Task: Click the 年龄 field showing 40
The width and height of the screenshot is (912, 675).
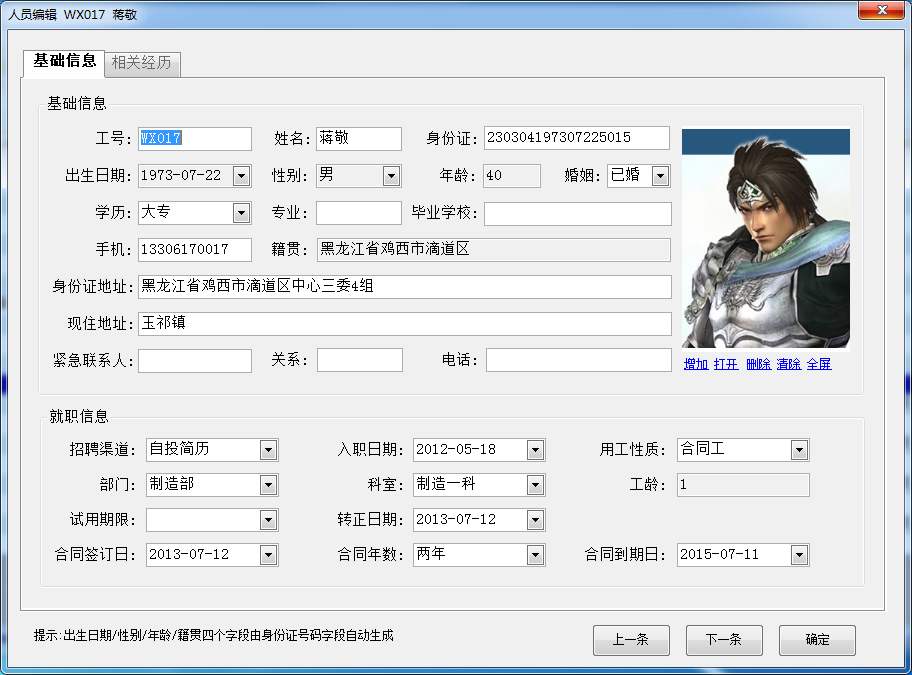Action: 512,176
